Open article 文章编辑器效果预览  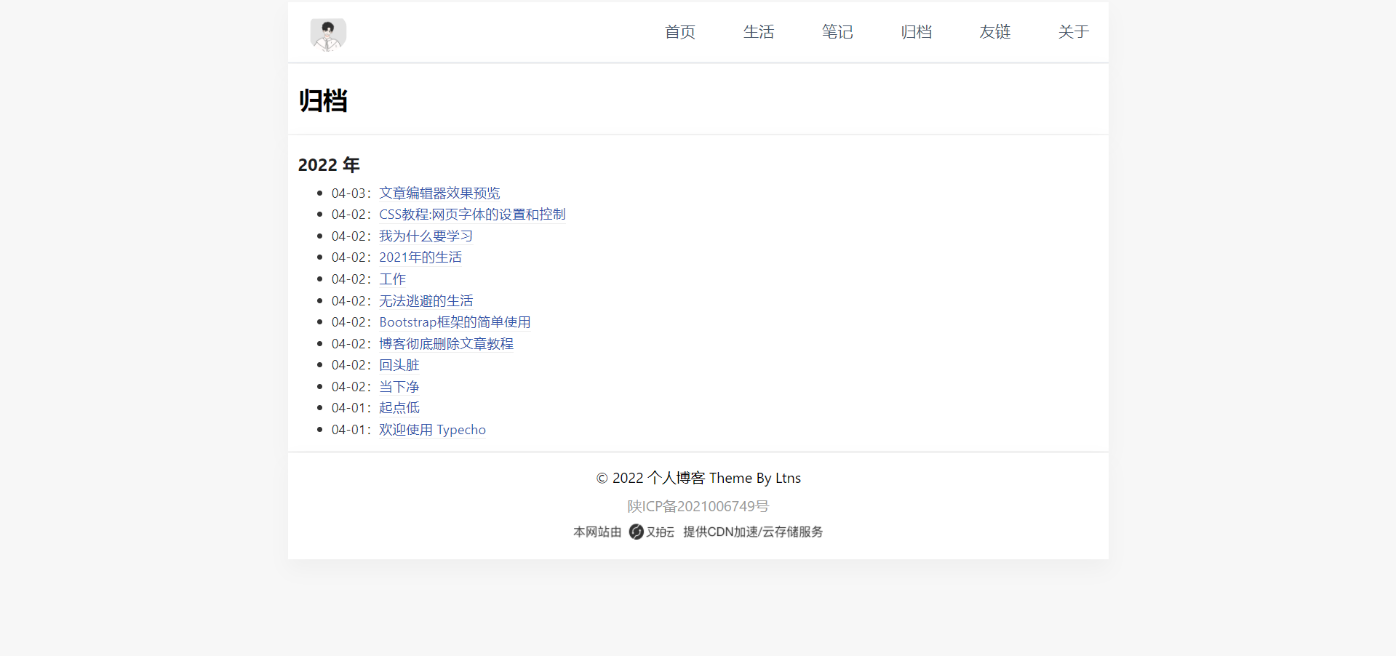click(439, 193)
